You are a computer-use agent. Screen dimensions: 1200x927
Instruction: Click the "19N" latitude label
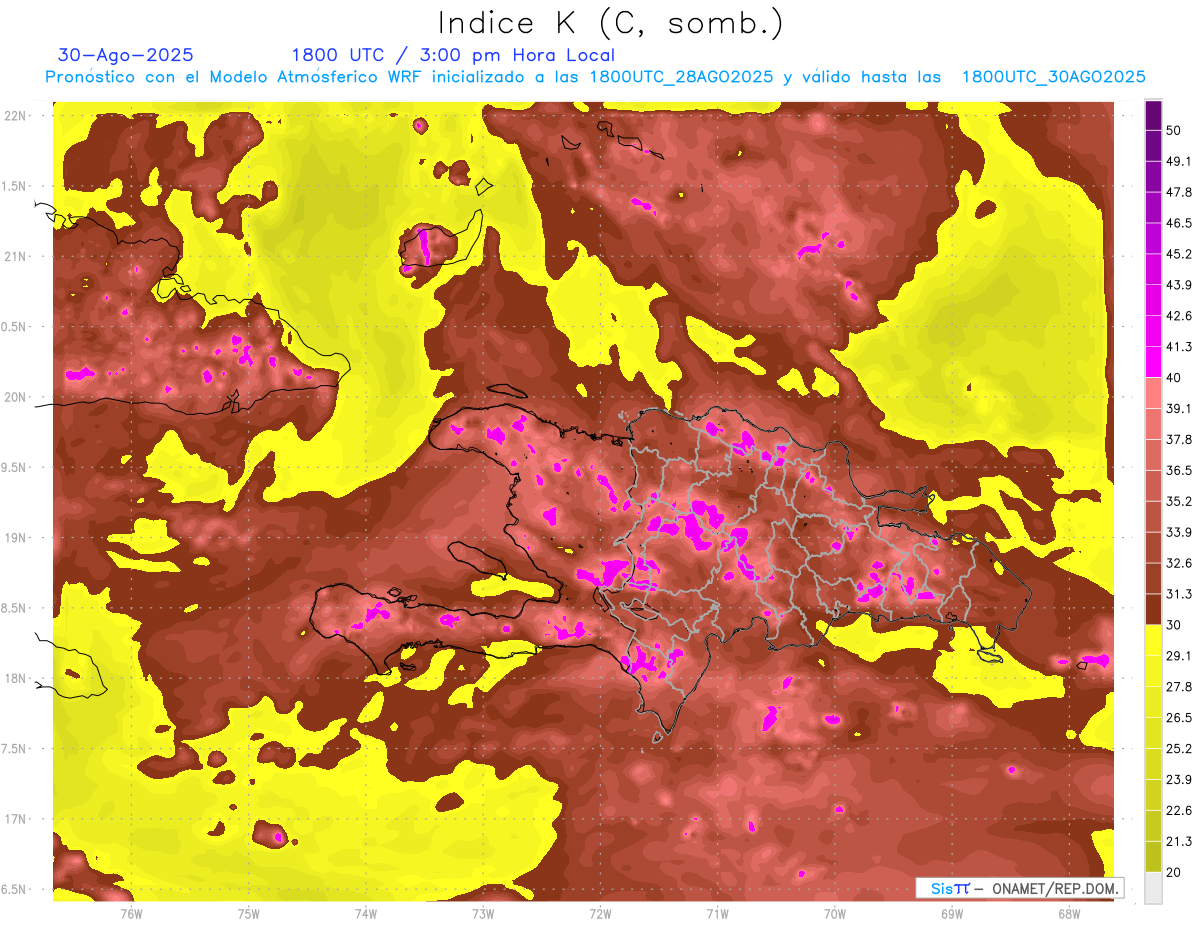(x=14, y=538)
